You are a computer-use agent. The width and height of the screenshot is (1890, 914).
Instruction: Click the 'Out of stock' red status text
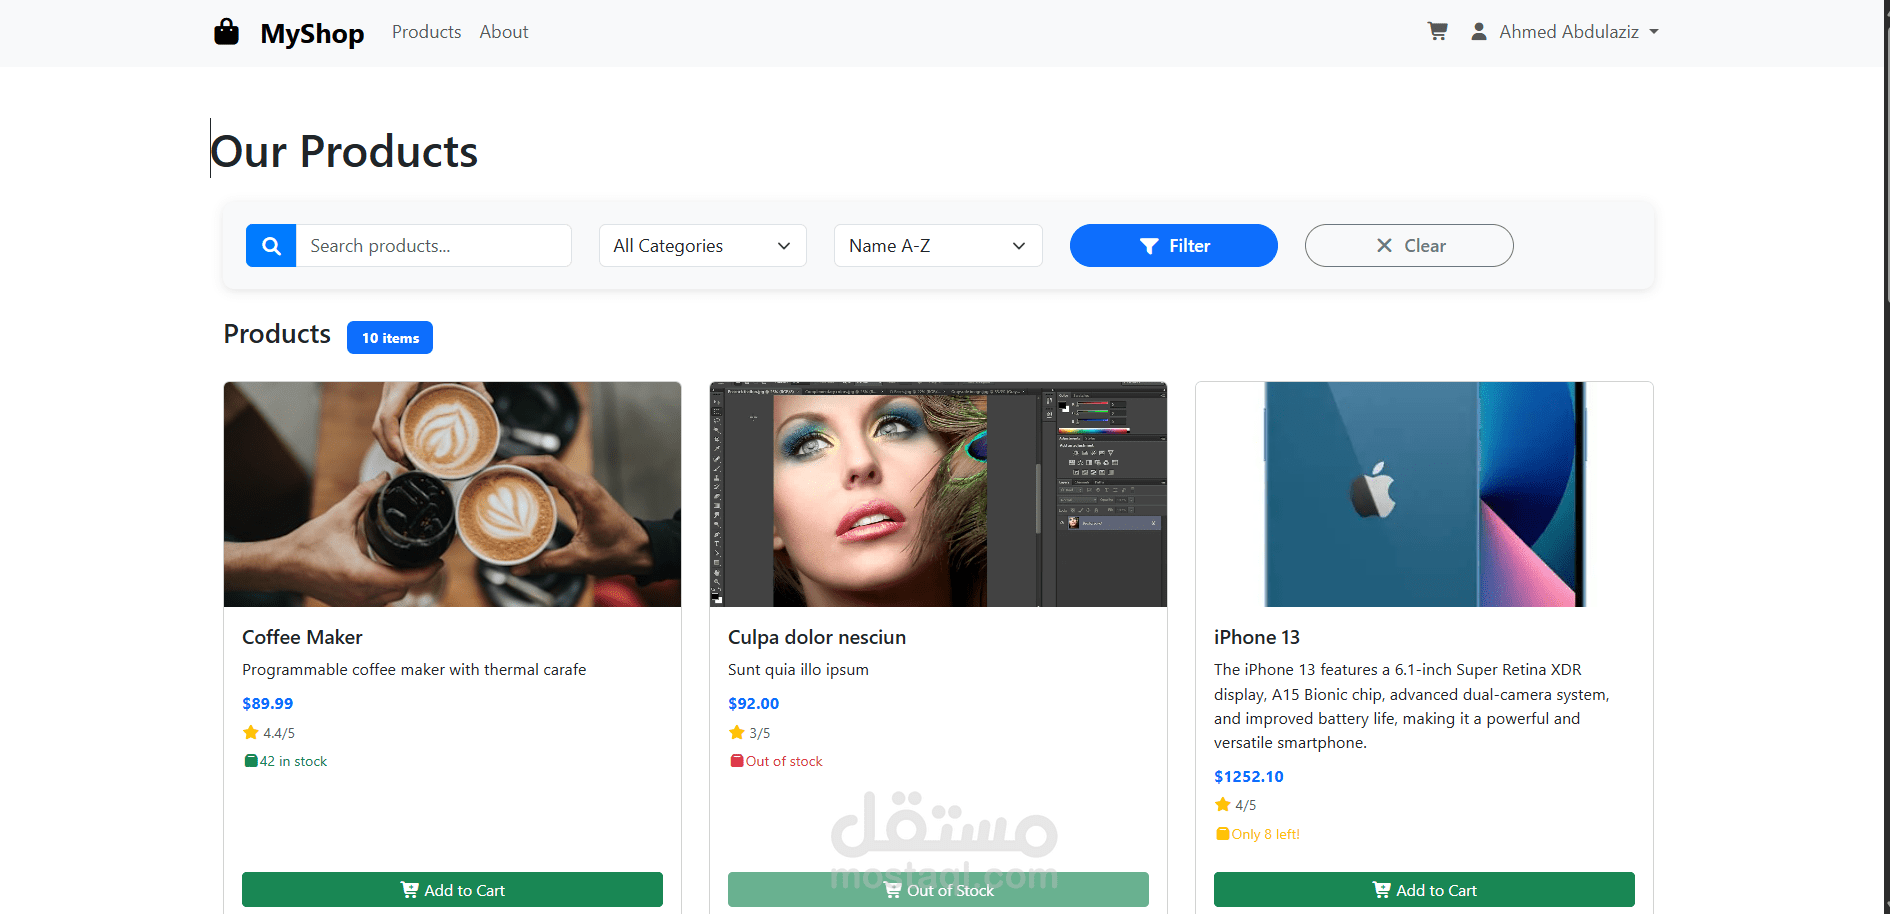(x=784, y=762)
